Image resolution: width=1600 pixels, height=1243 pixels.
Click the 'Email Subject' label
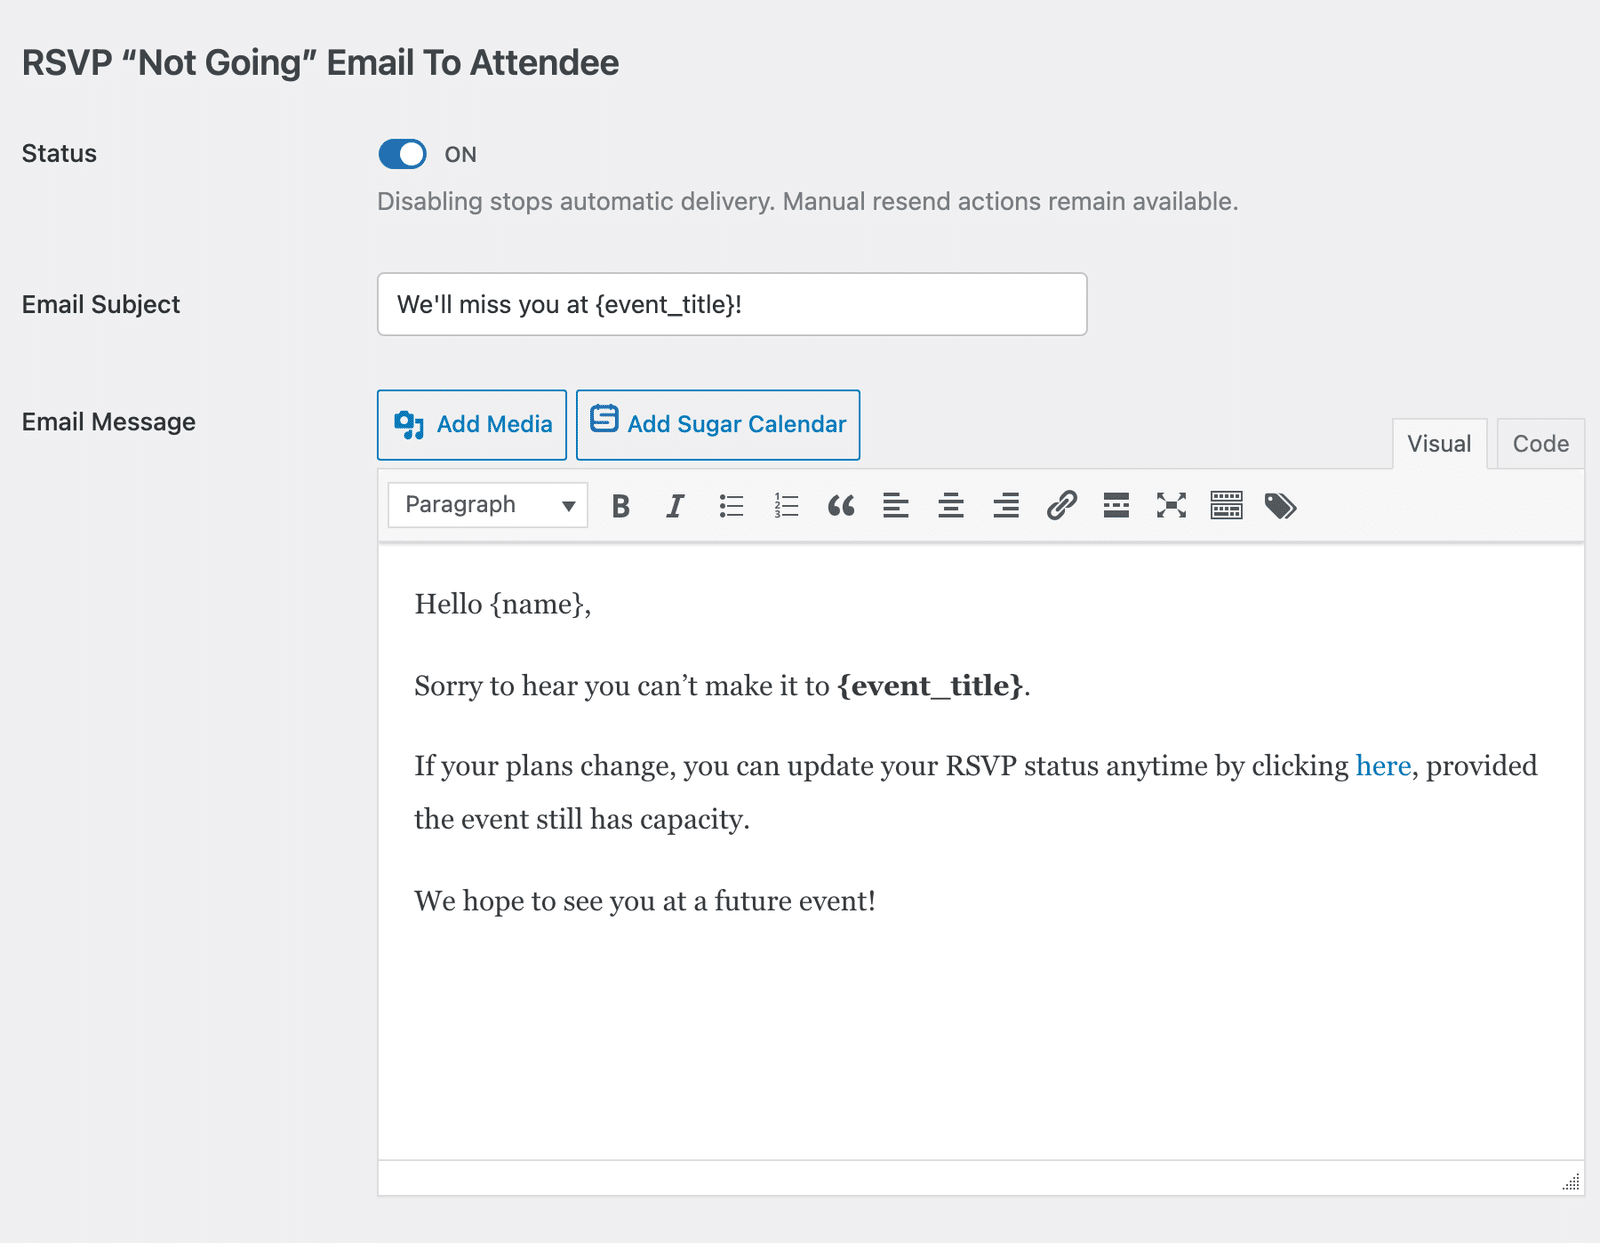(101, 304)
